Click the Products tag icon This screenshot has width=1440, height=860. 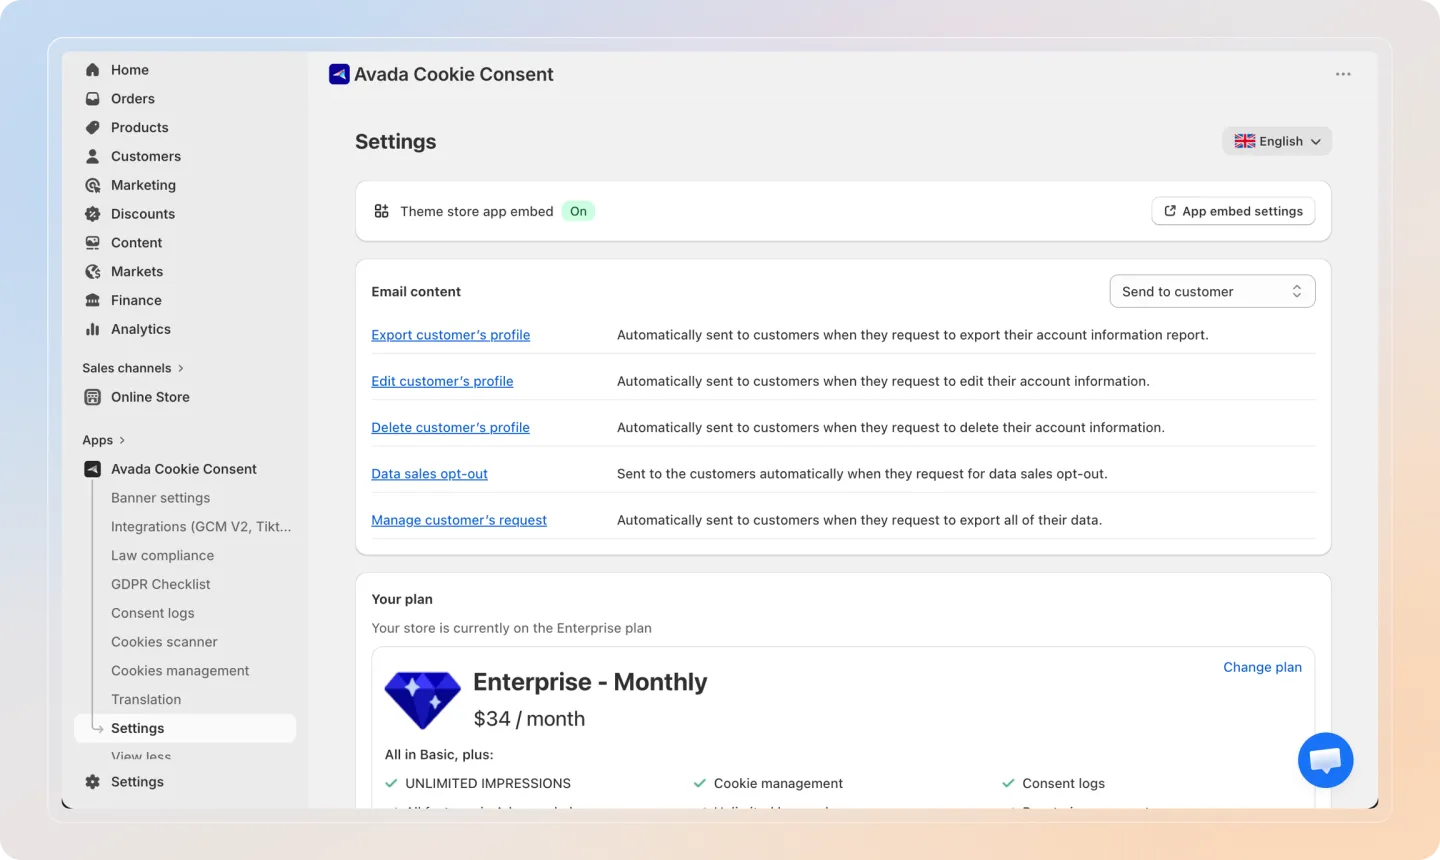[93, 128]
